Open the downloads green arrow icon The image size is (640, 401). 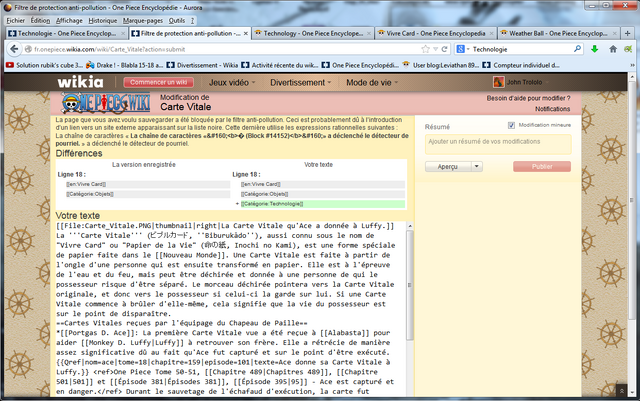coord(594,49)
